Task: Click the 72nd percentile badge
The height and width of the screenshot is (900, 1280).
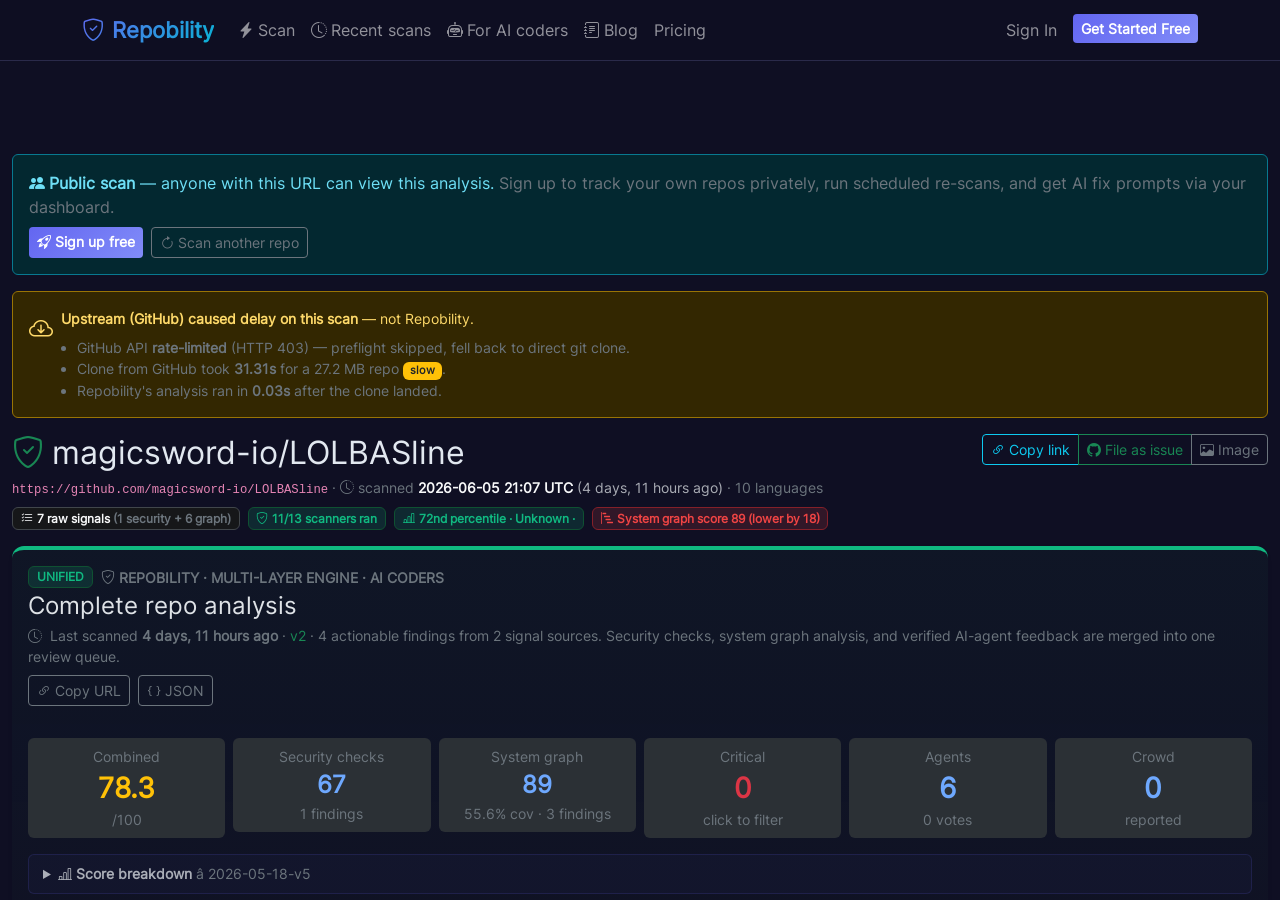Action: (x=489, y=518)
